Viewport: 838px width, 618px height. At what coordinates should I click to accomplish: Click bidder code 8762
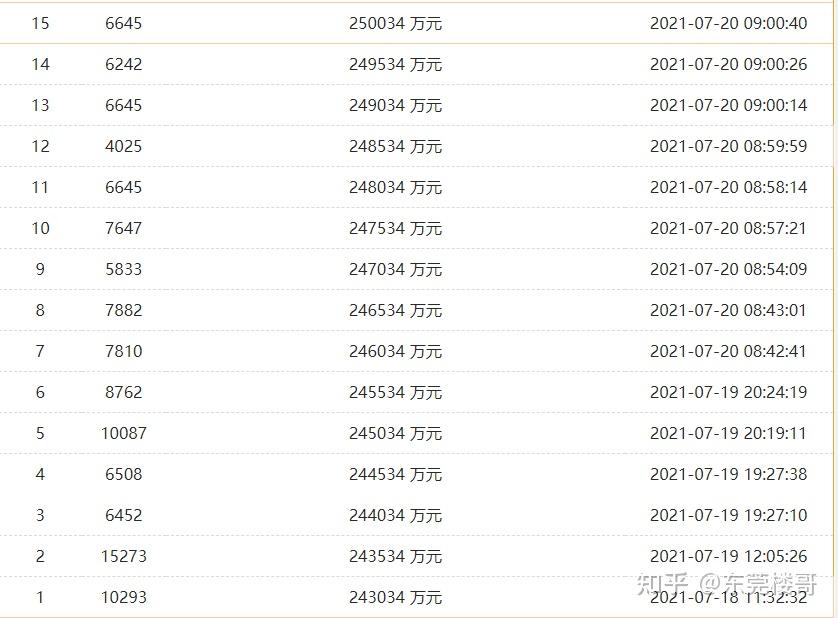[x=123, y=392]
